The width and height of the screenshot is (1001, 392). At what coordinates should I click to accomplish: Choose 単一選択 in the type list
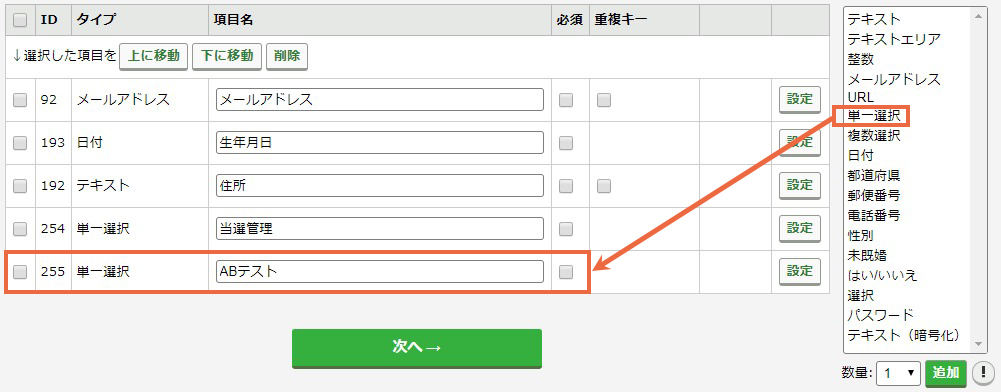[x=873, y=116]
